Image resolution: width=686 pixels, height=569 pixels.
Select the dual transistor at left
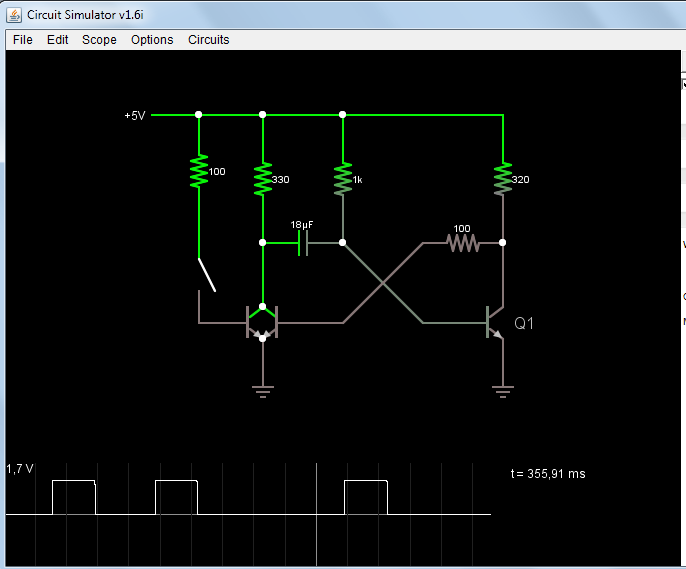coord(262,323)
